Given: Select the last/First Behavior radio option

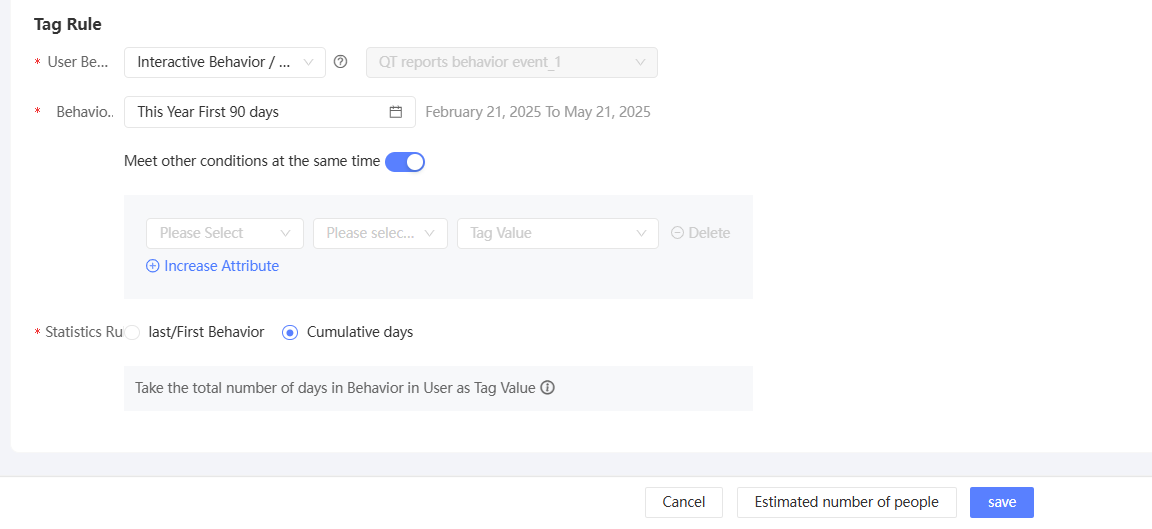Looking at the screenshot, I should [132, 332].
